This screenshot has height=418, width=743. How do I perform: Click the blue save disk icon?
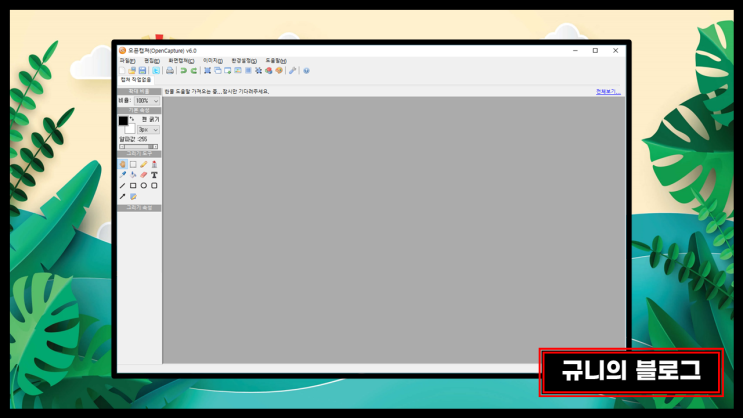point(142,71)
